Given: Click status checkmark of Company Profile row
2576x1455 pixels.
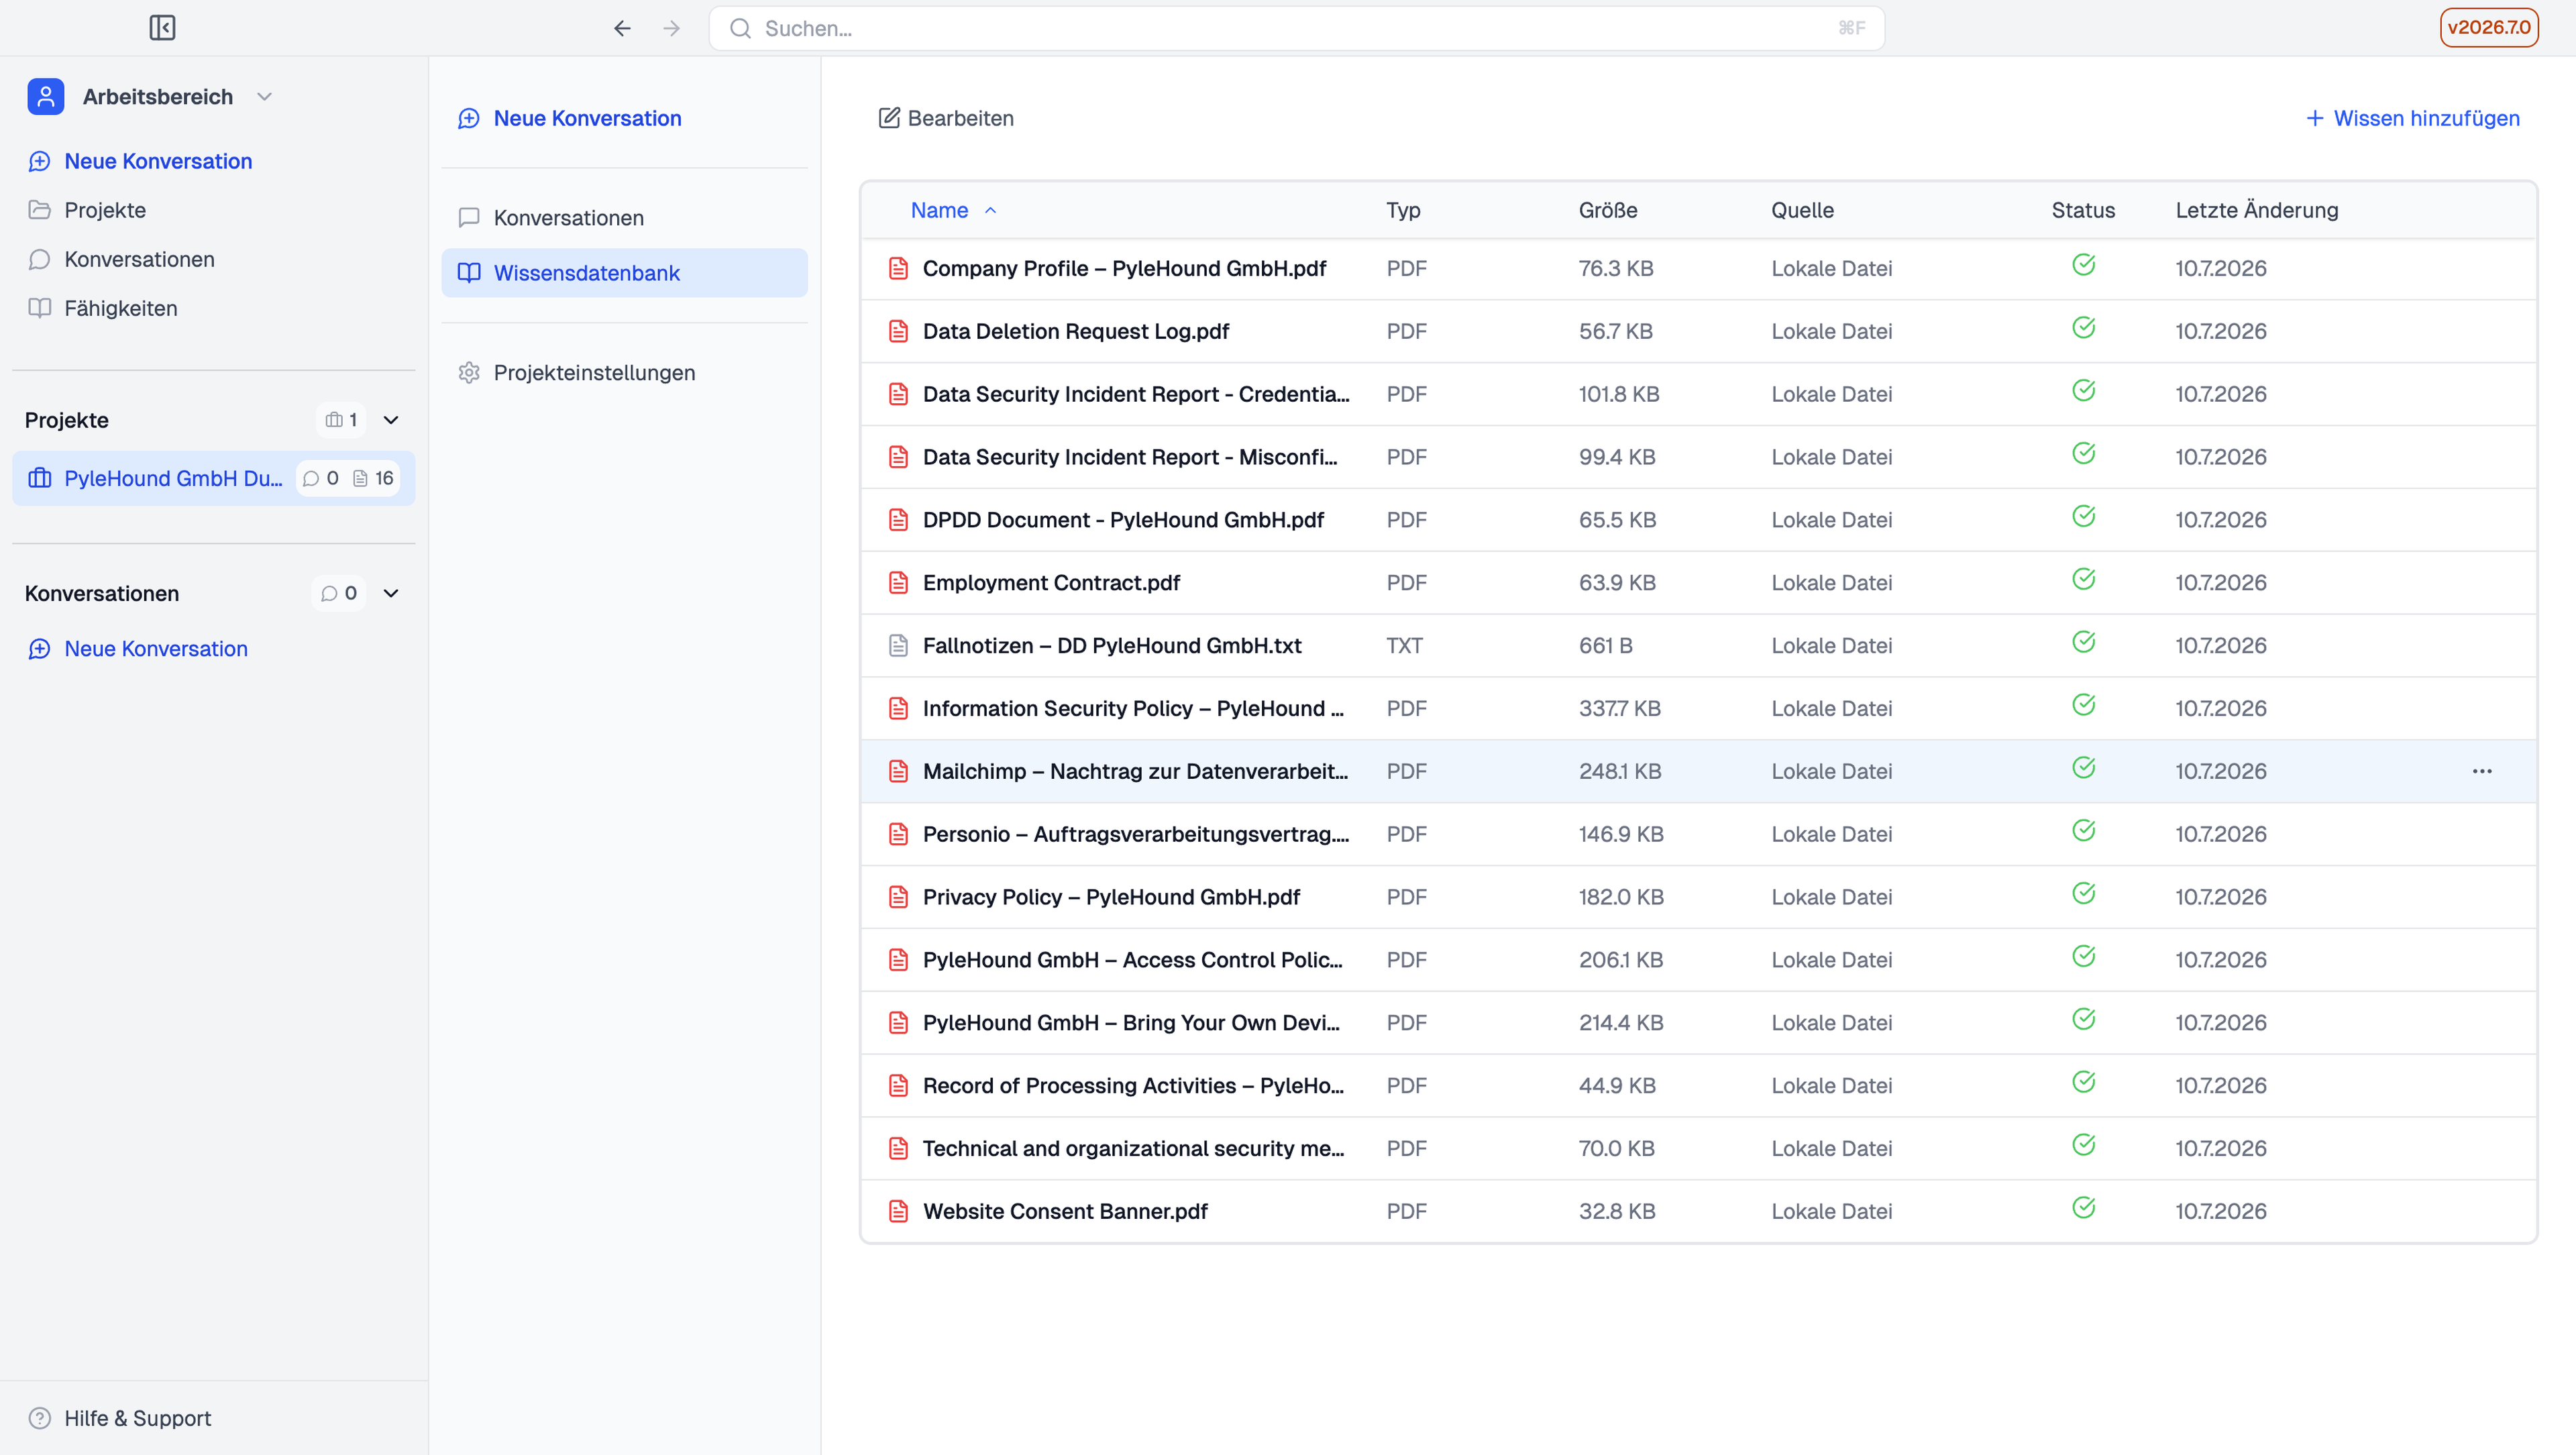Looking at the screenshot, I should [2084, 265].
